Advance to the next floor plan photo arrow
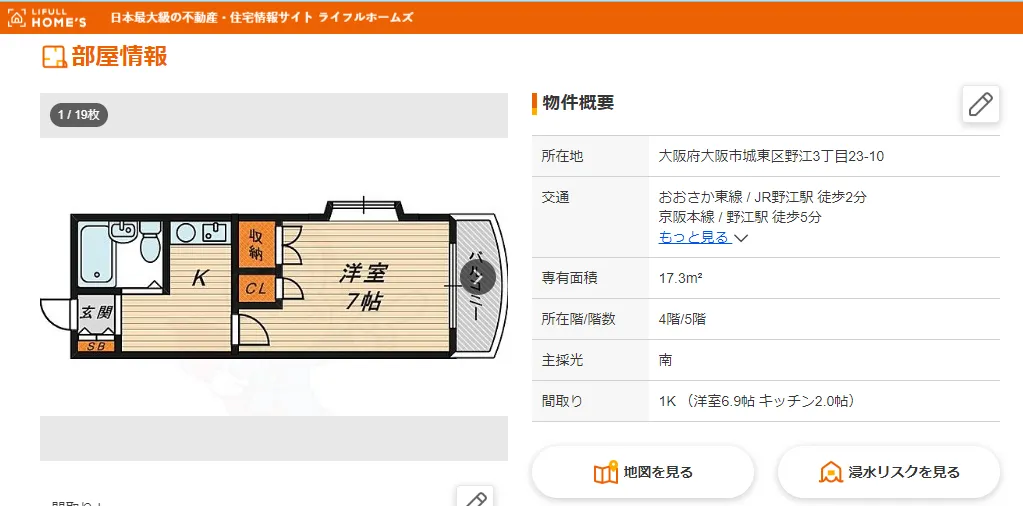Screen dimensions: 1023x506 [x=478, y=277]
